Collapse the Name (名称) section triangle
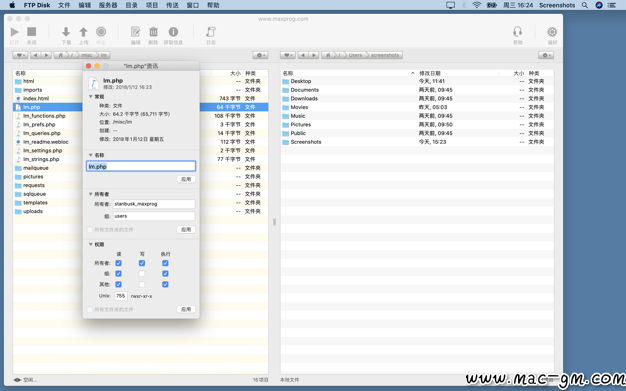The width and height of the screenshot is (626, 391). click(90, 155)
